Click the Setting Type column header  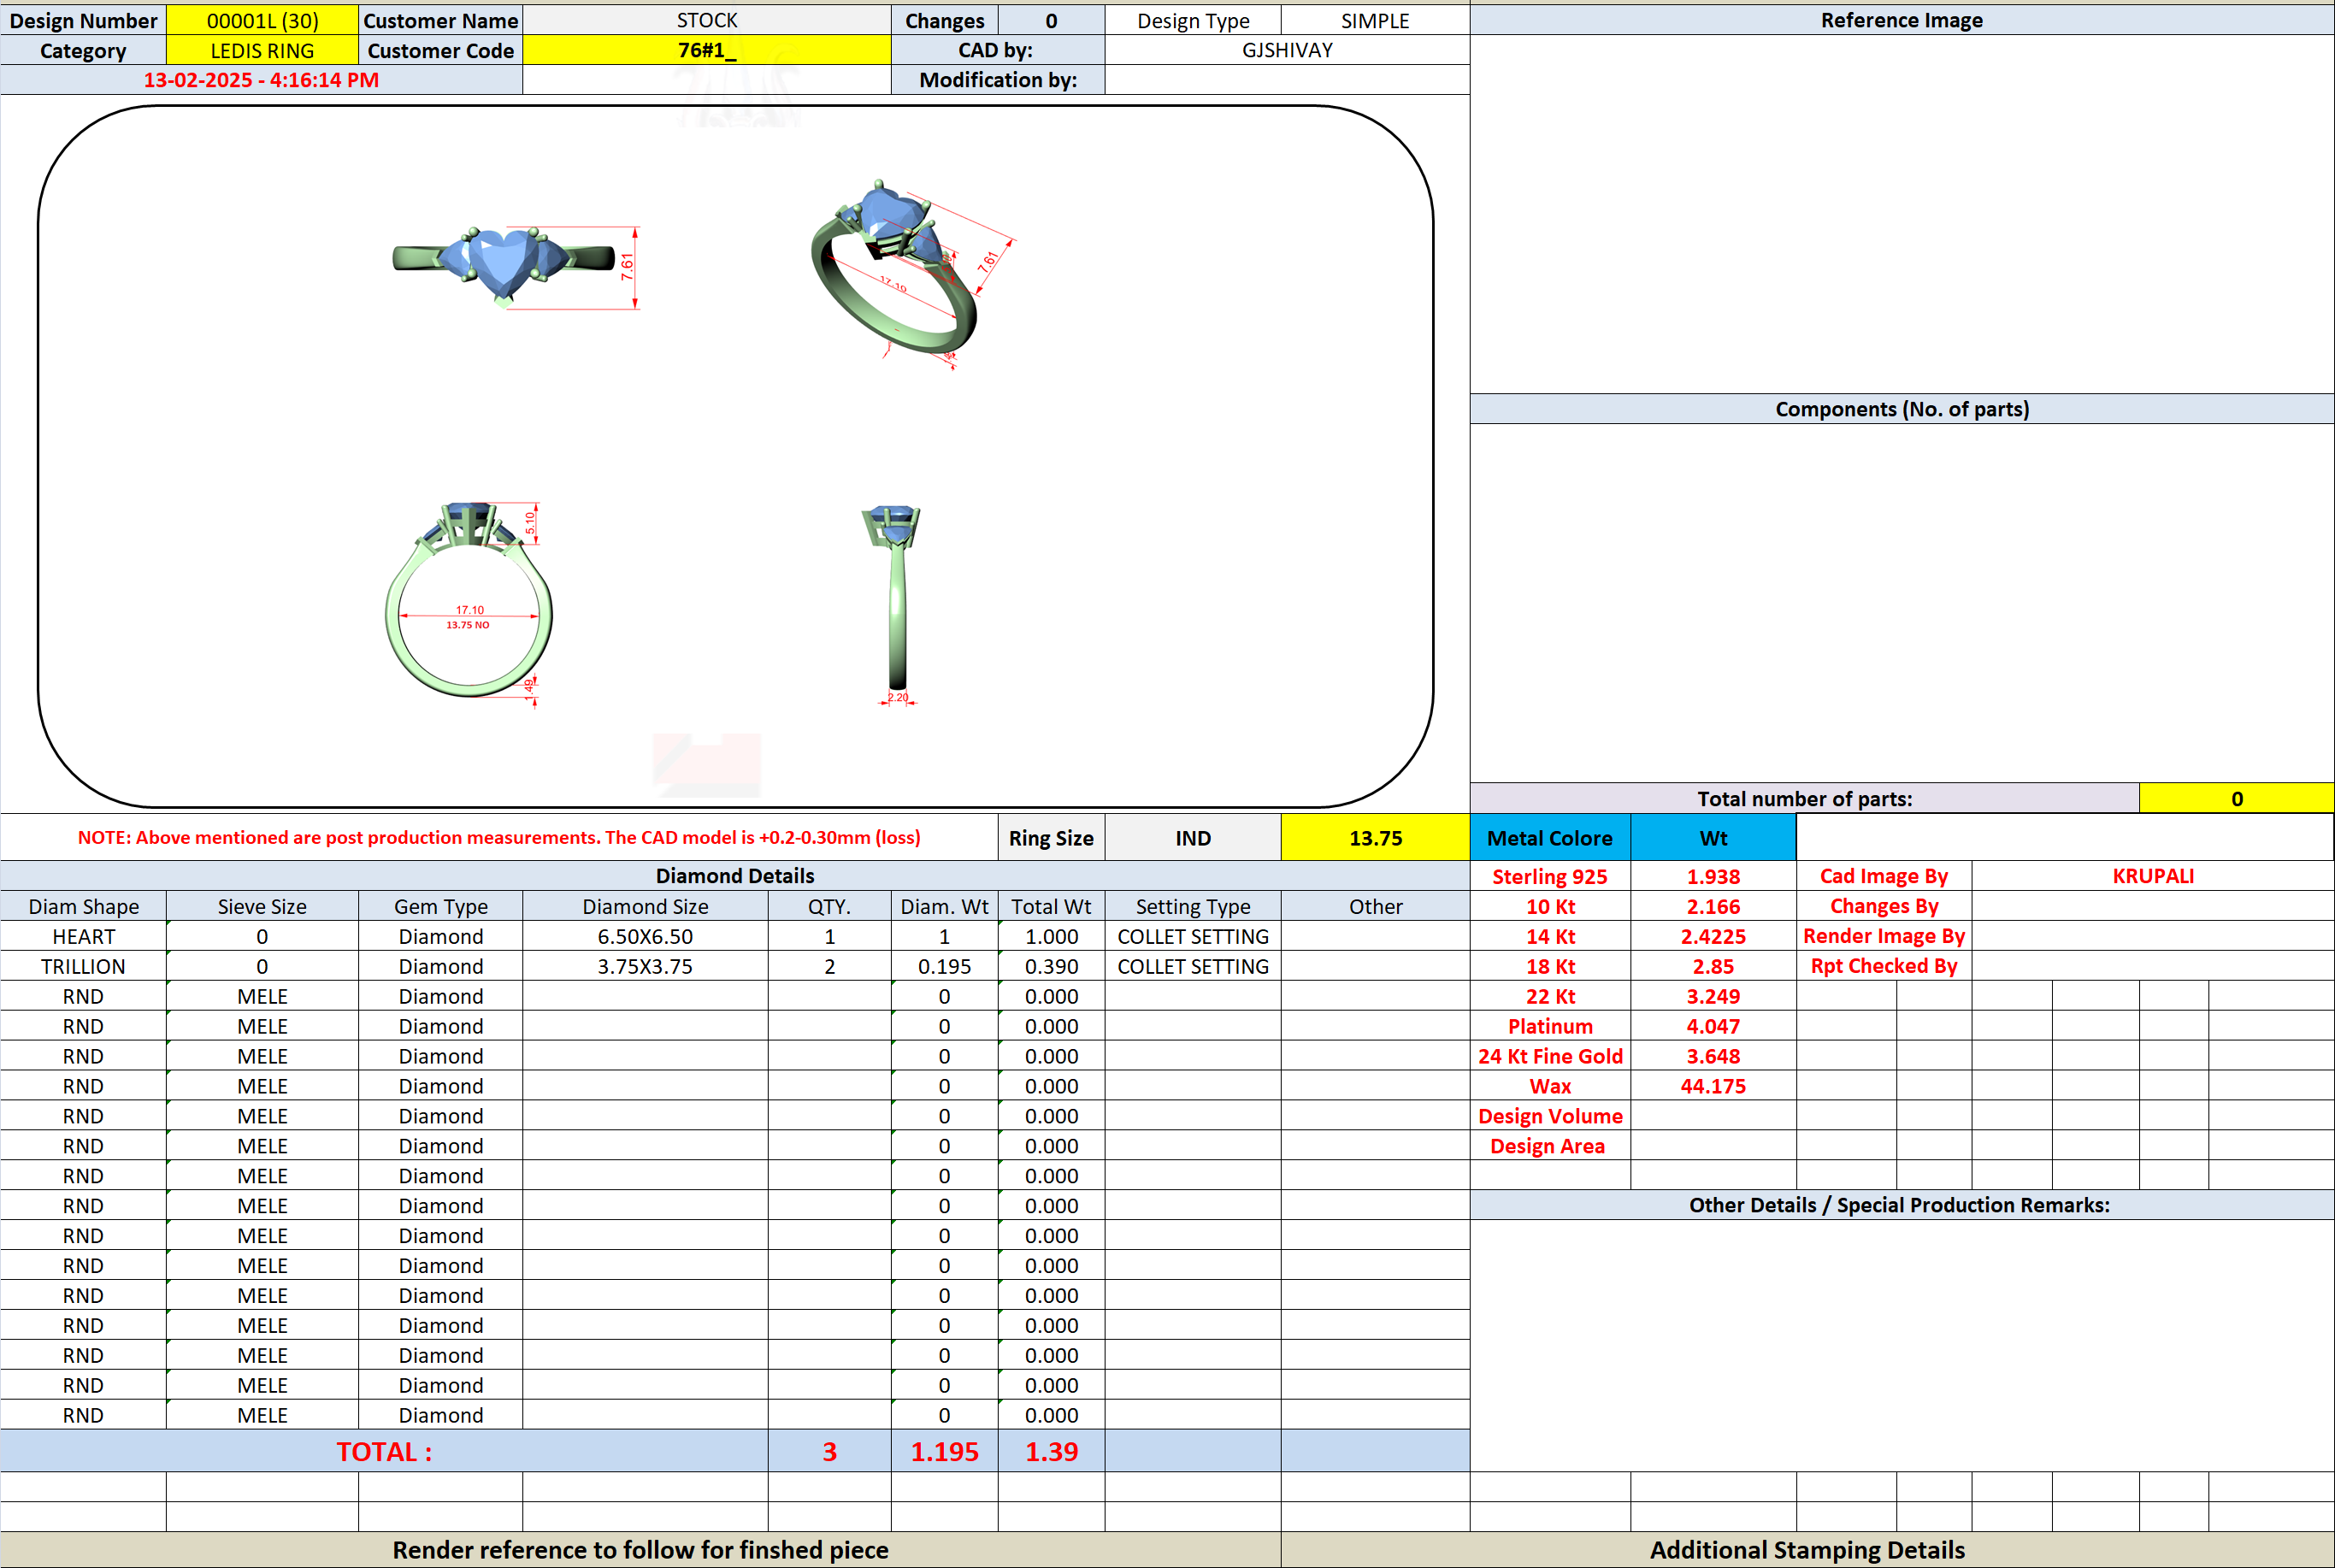(x=1193, y=906)
